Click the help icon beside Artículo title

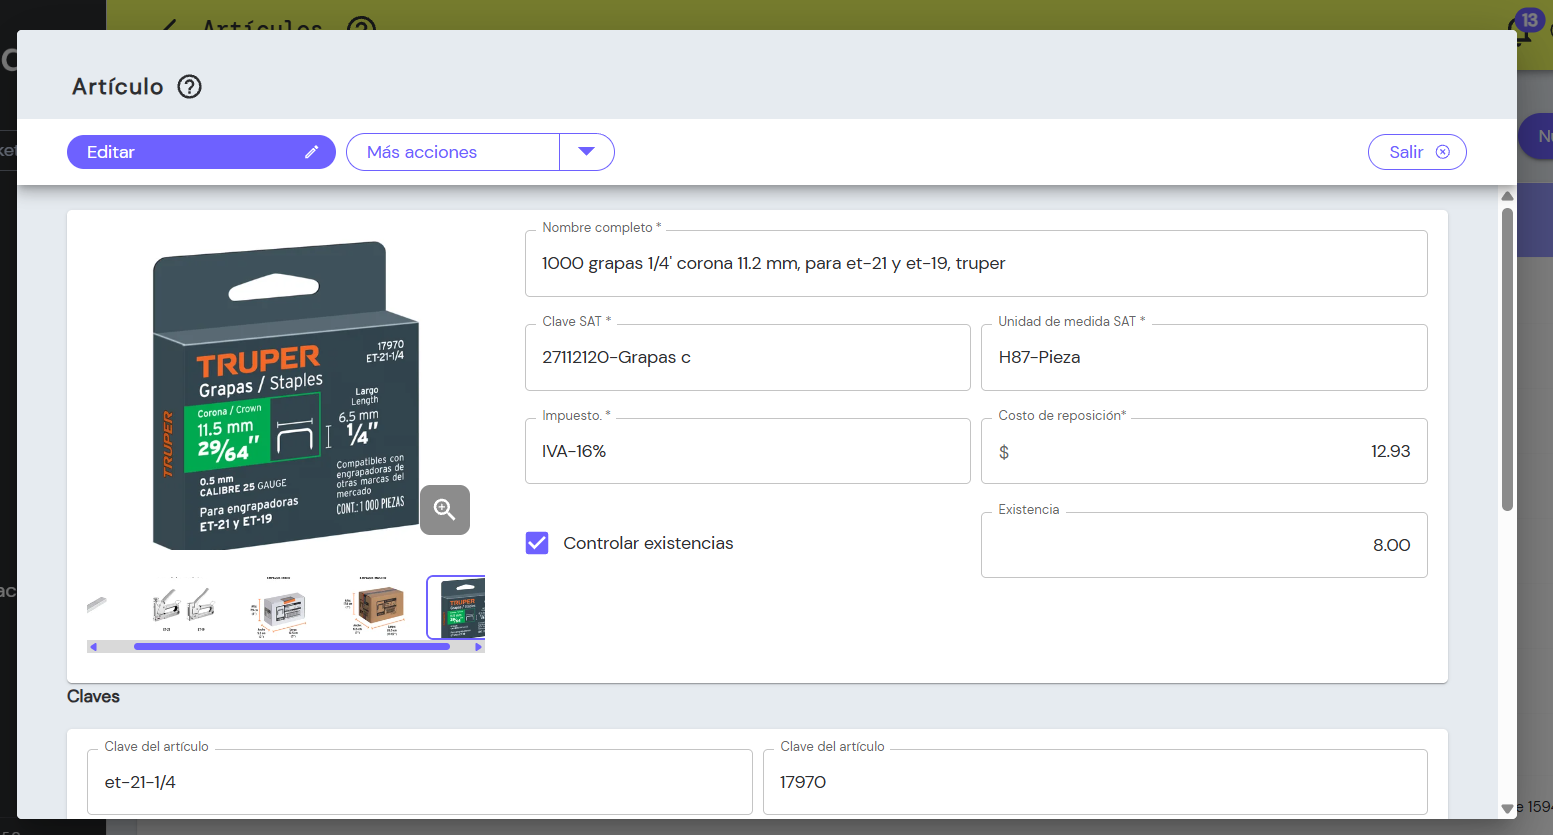(x=190, y=87)
